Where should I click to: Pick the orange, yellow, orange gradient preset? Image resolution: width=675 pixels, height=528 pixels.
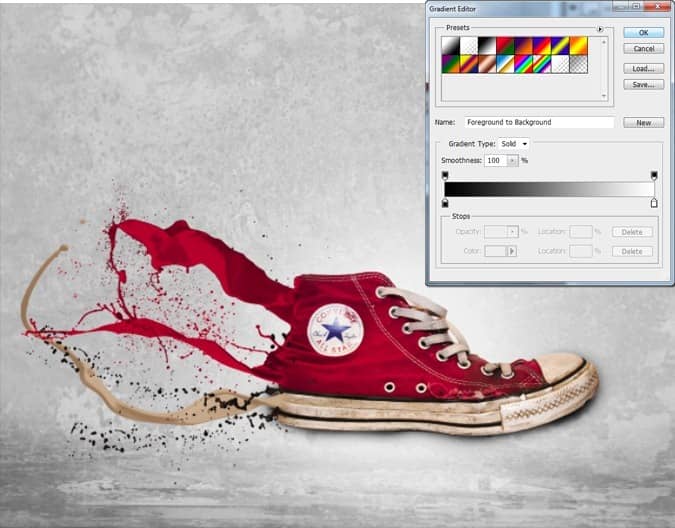click(x=579, y=46)
